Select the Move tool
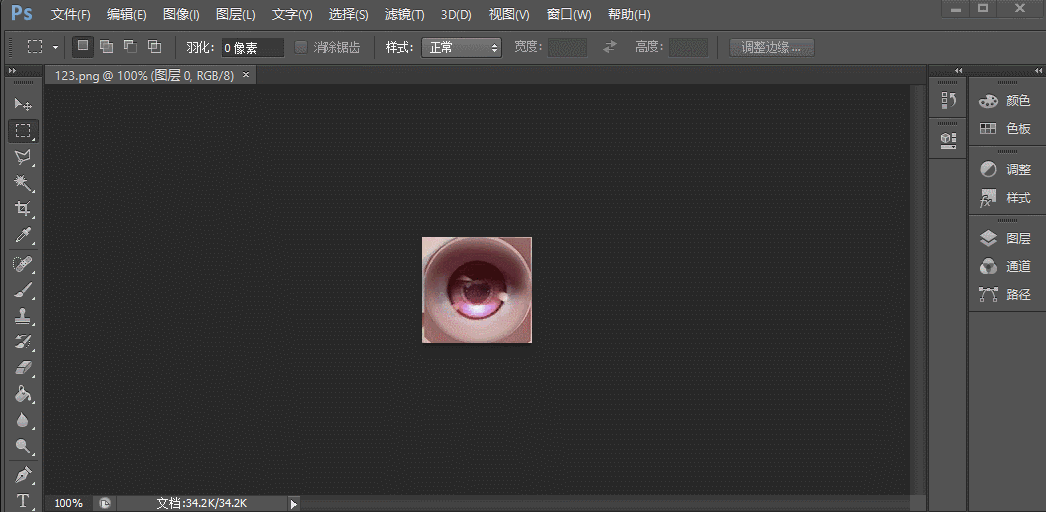 coord(23,105)
